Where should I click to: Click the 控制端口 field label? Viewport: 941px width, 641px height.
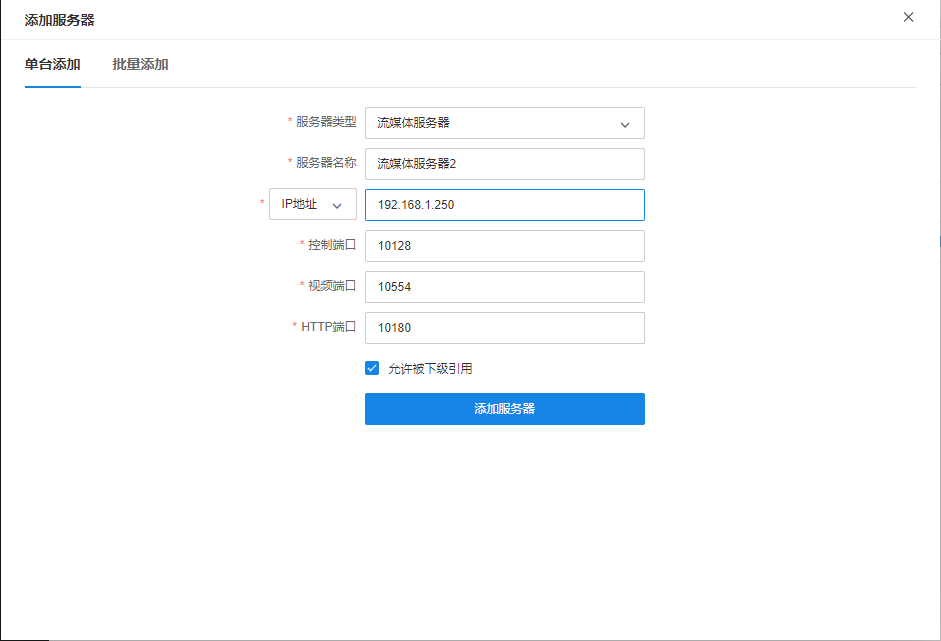[x=332, y=245]
